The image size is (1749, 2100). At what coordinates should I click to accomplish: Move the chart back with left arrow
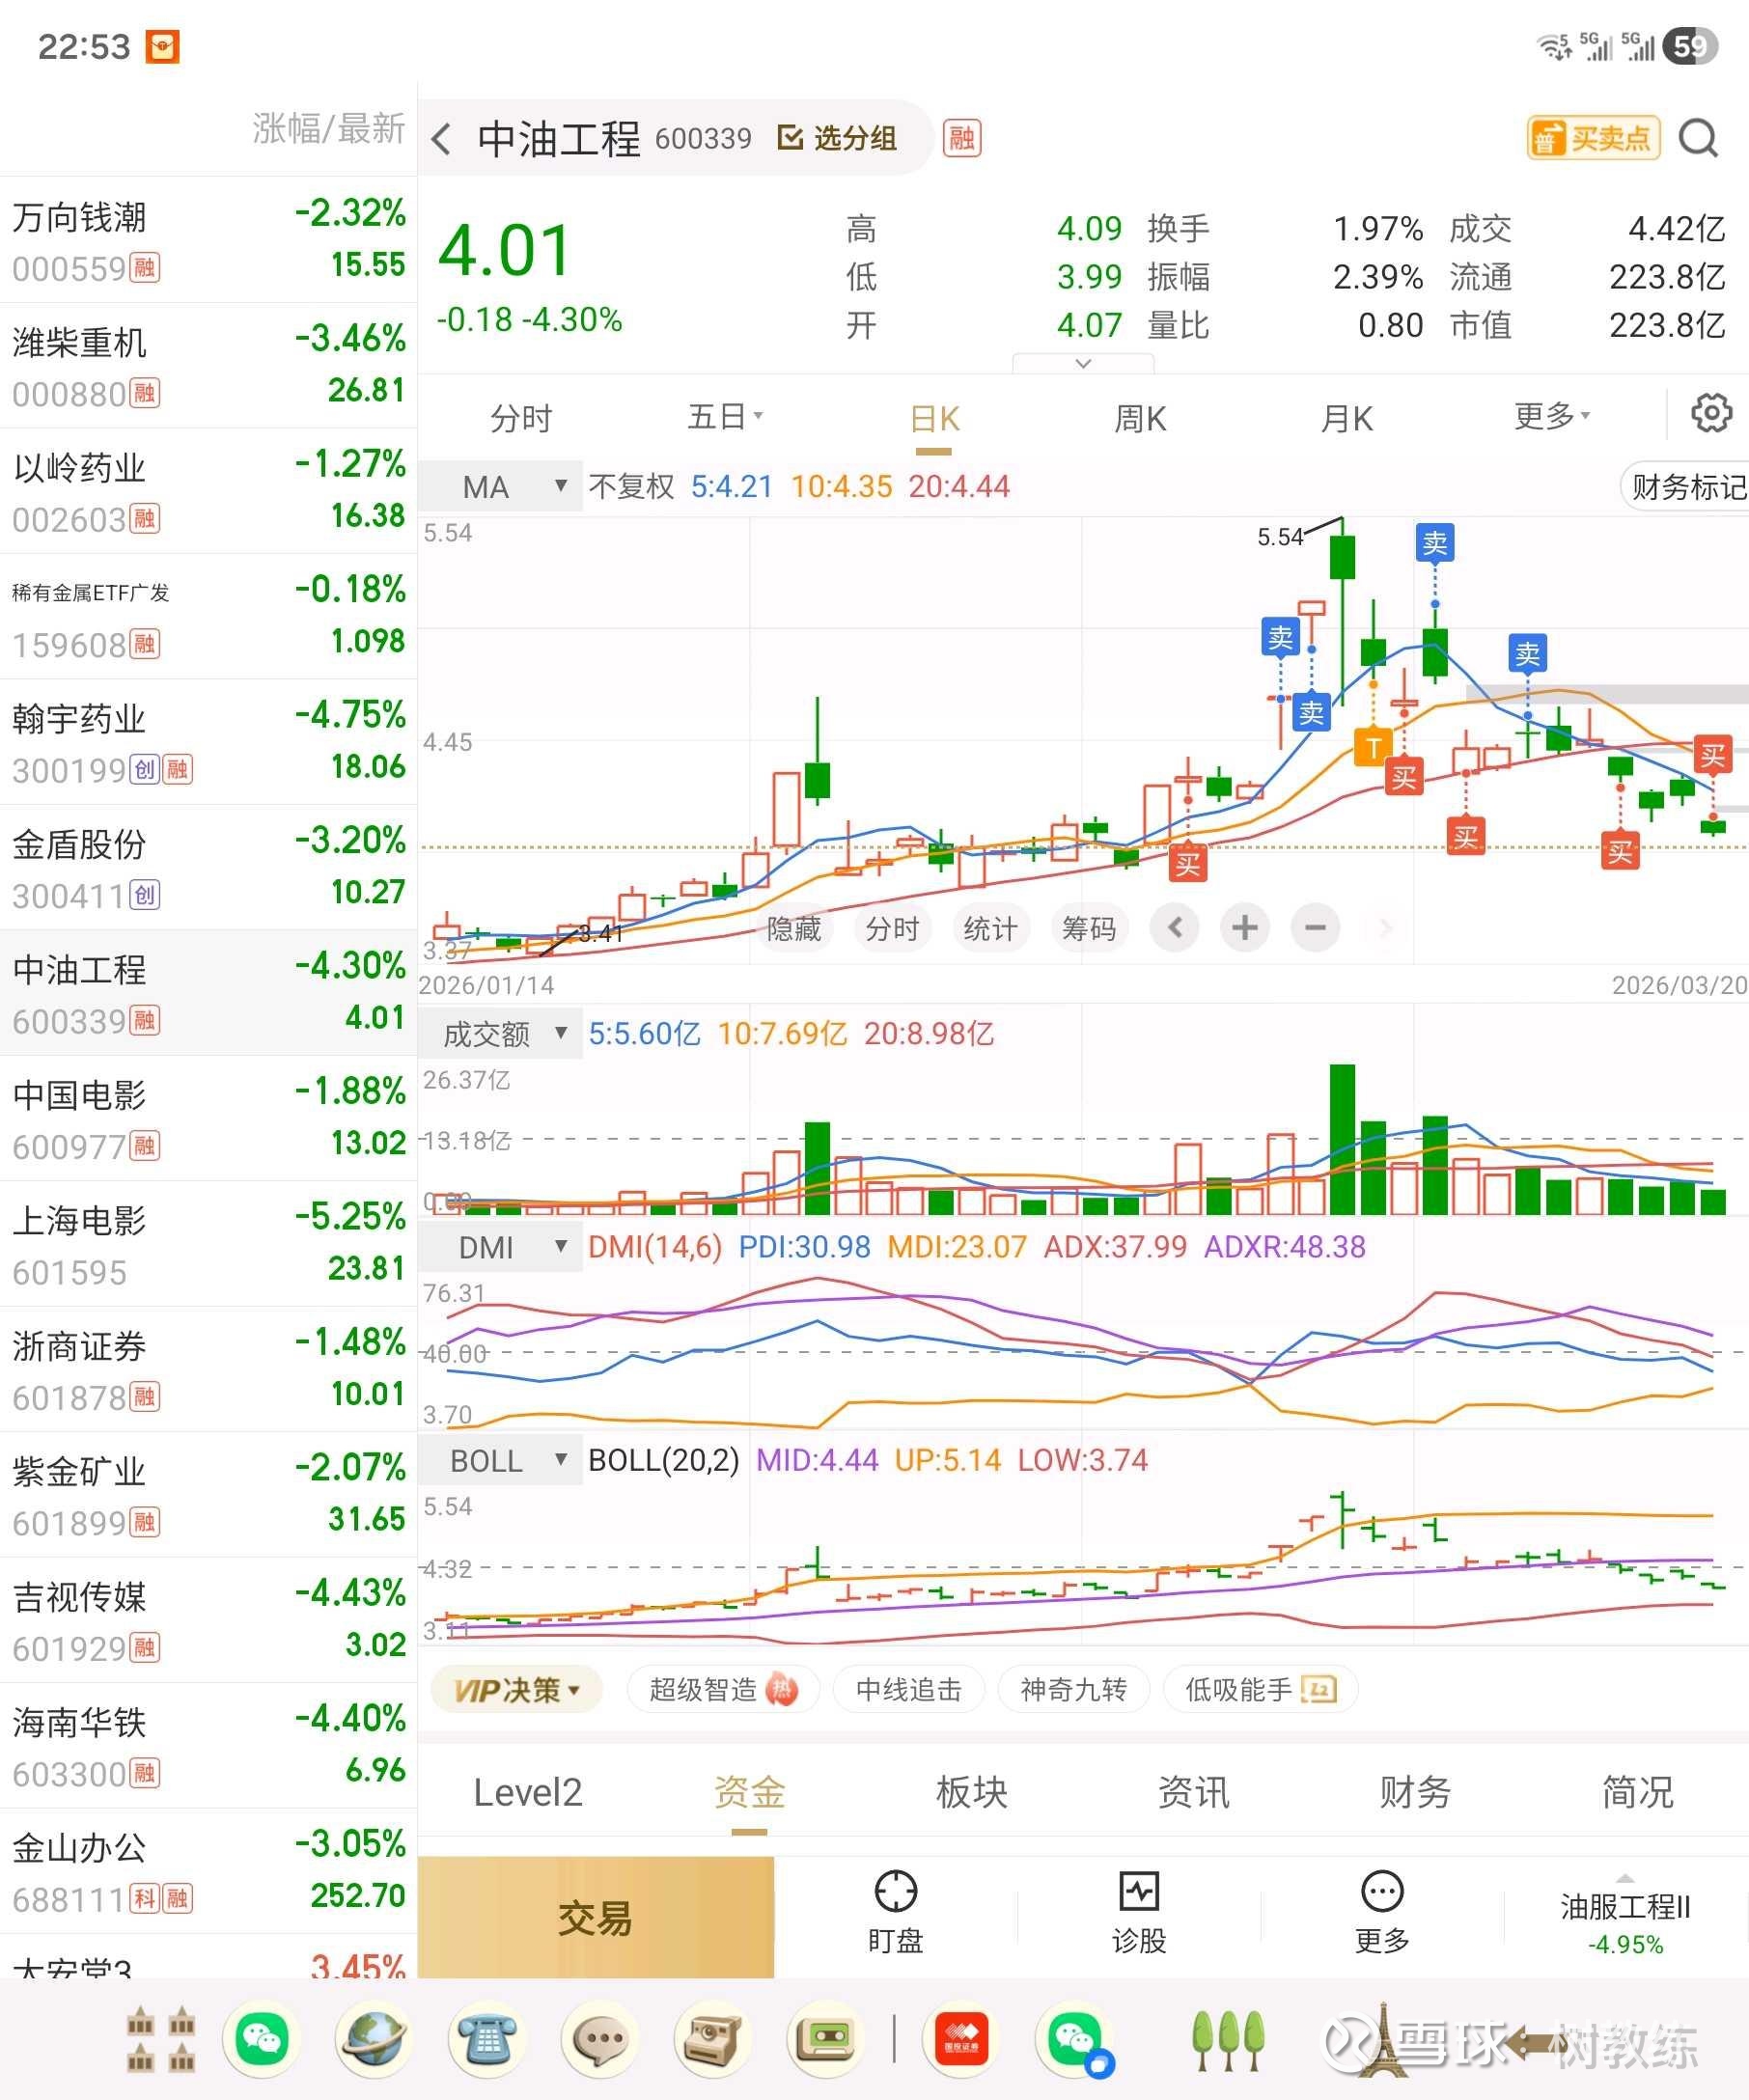pyautogui.click(x=1175, y=928)
